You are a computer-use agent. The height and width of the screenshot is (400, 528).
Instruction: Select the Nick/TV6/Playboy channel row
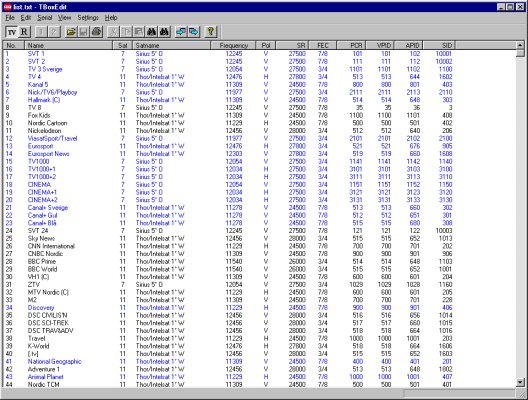(x=229, y=92)
